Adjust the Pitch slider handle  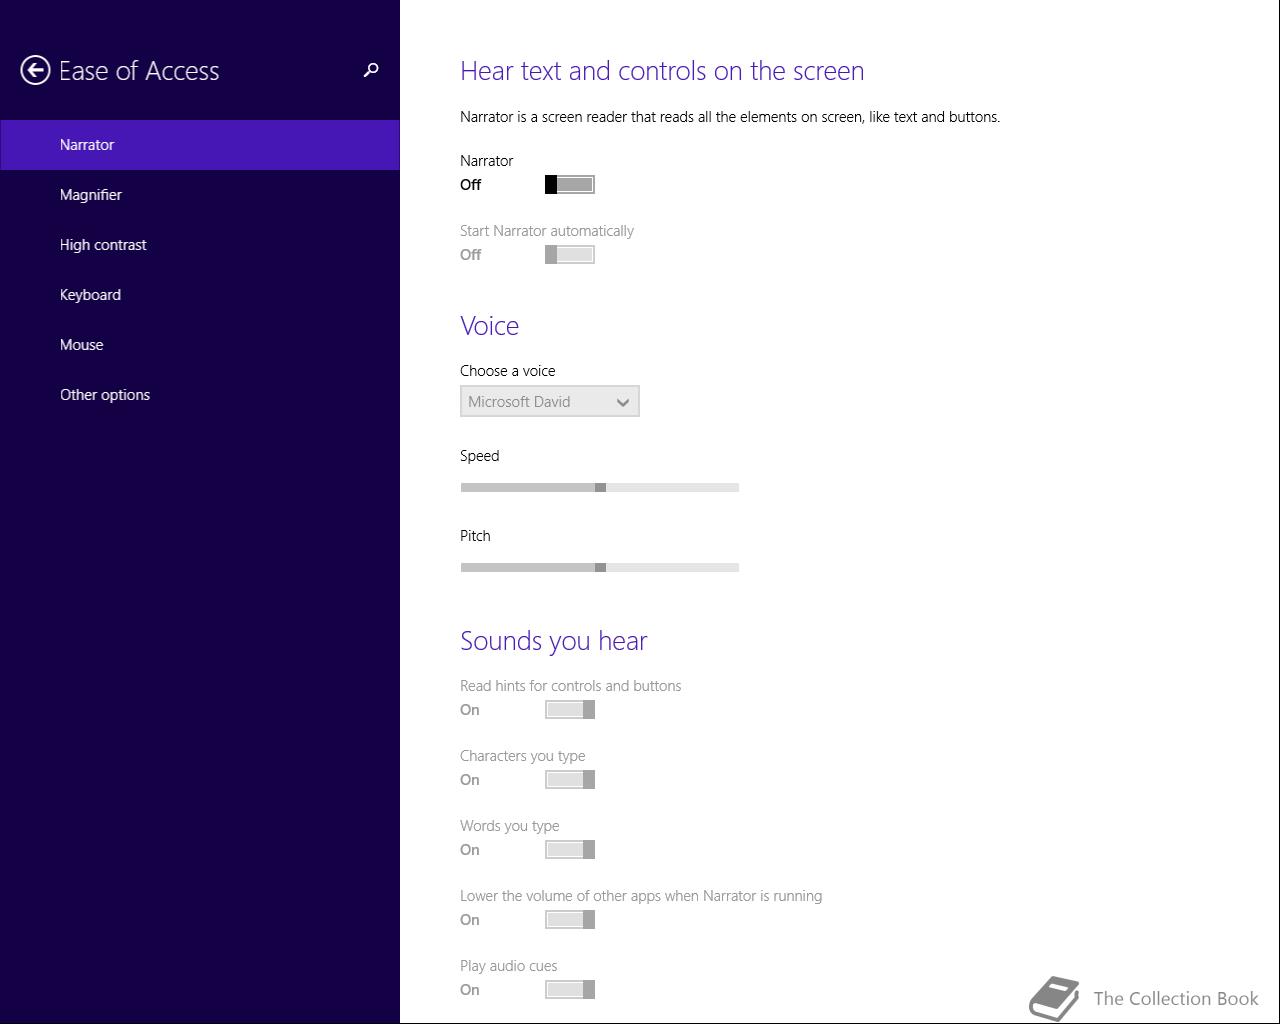point(600,567)
